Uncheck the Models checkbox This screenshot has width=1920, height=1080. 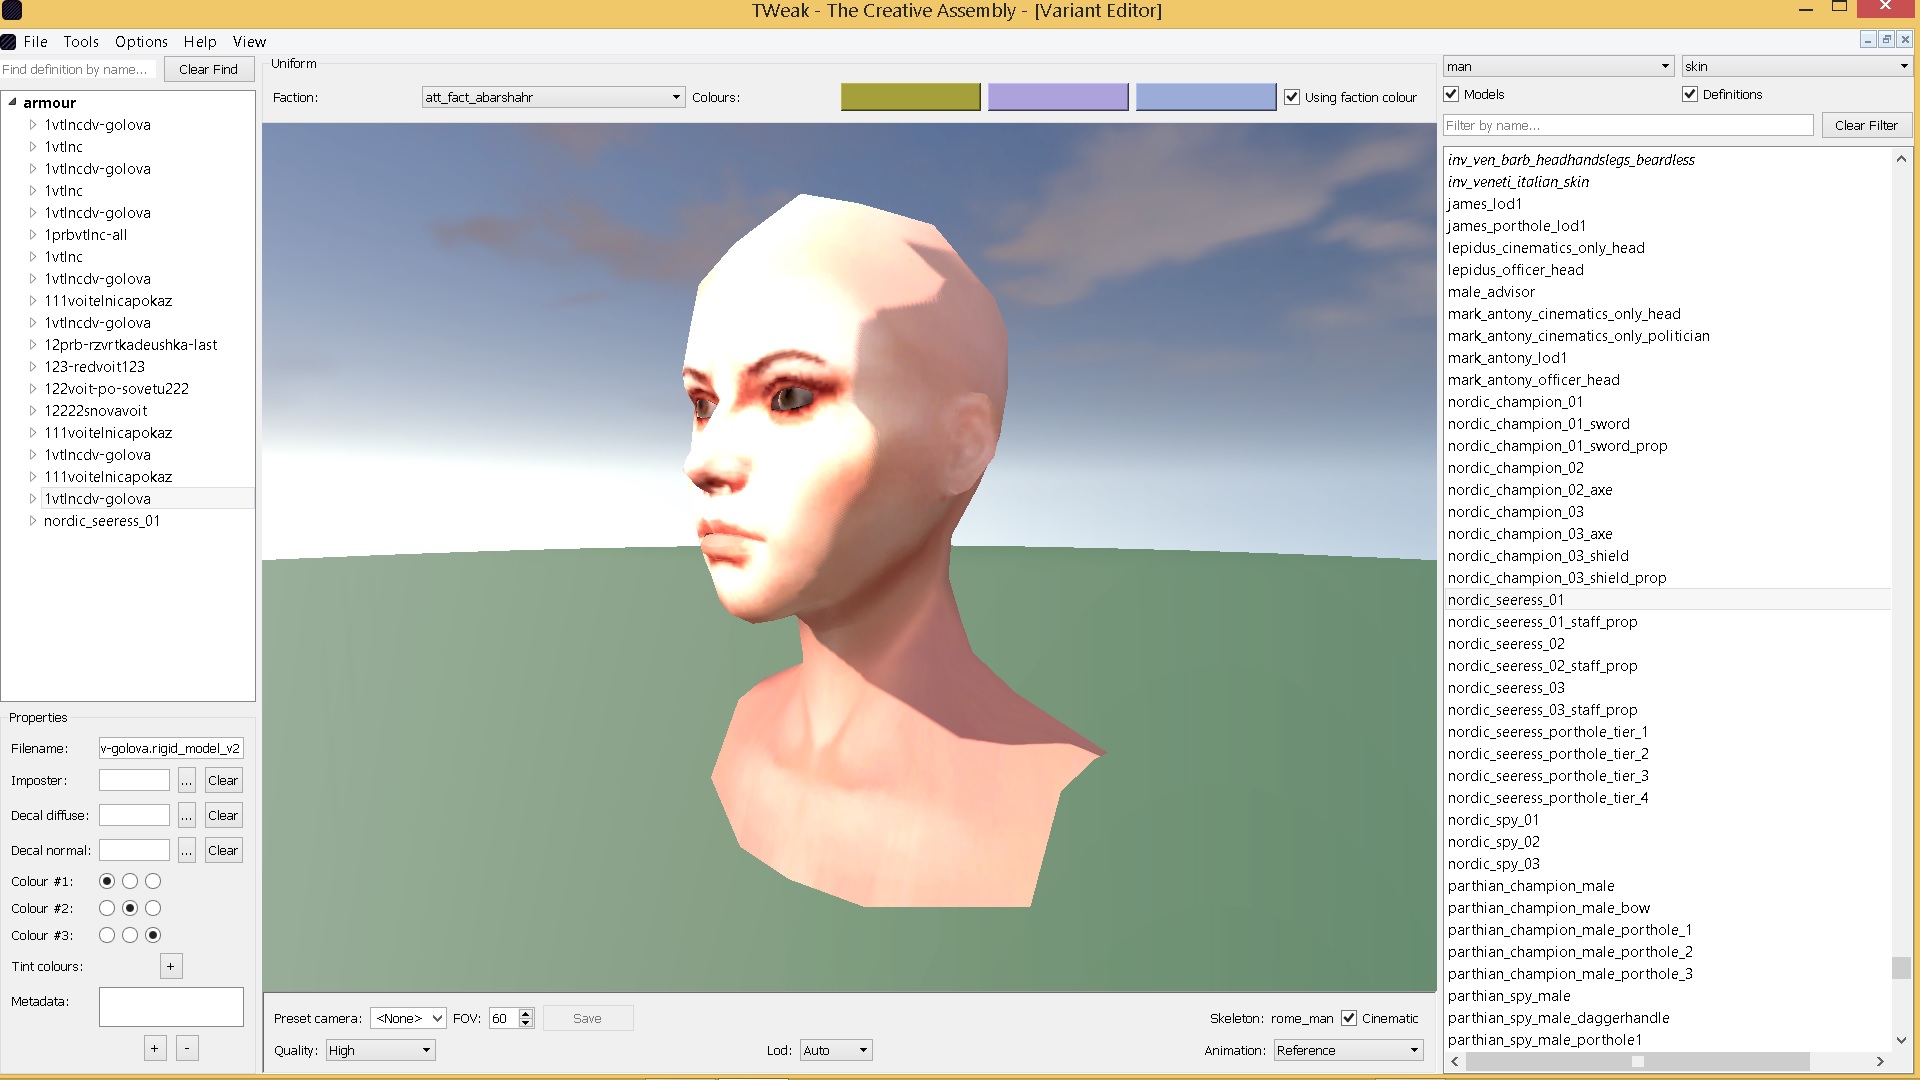tap(1452, 94)
